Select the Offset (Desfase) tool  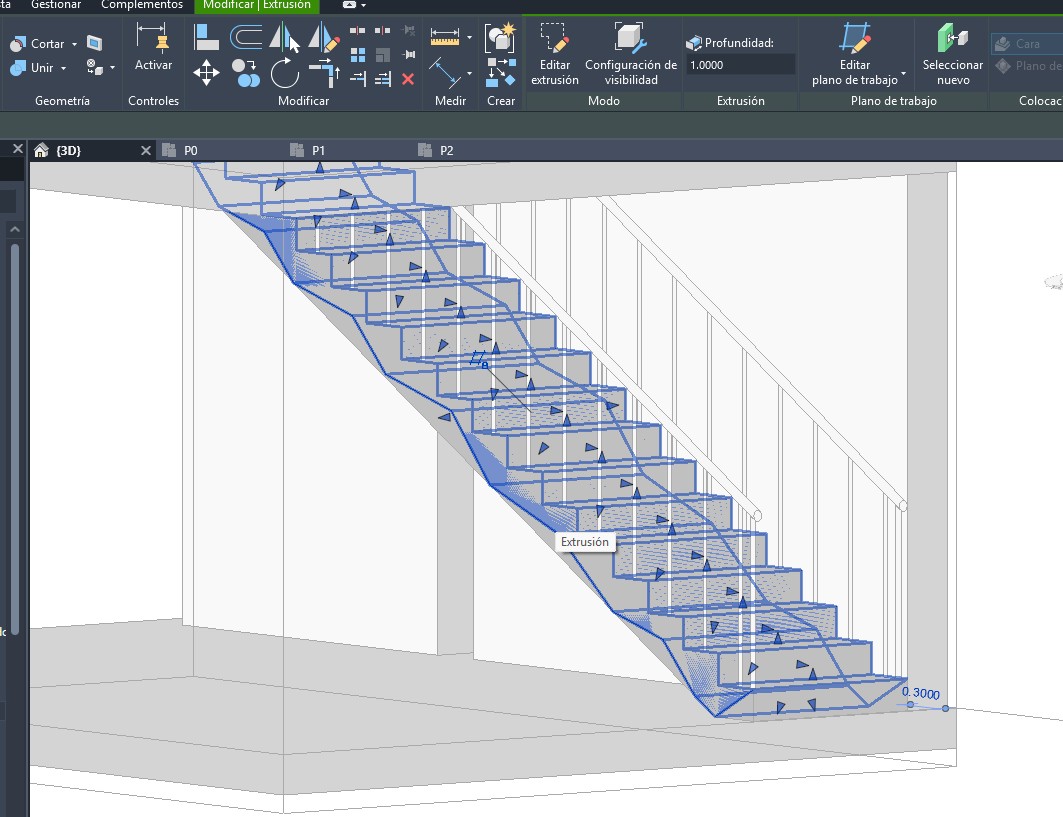(246, 38)
